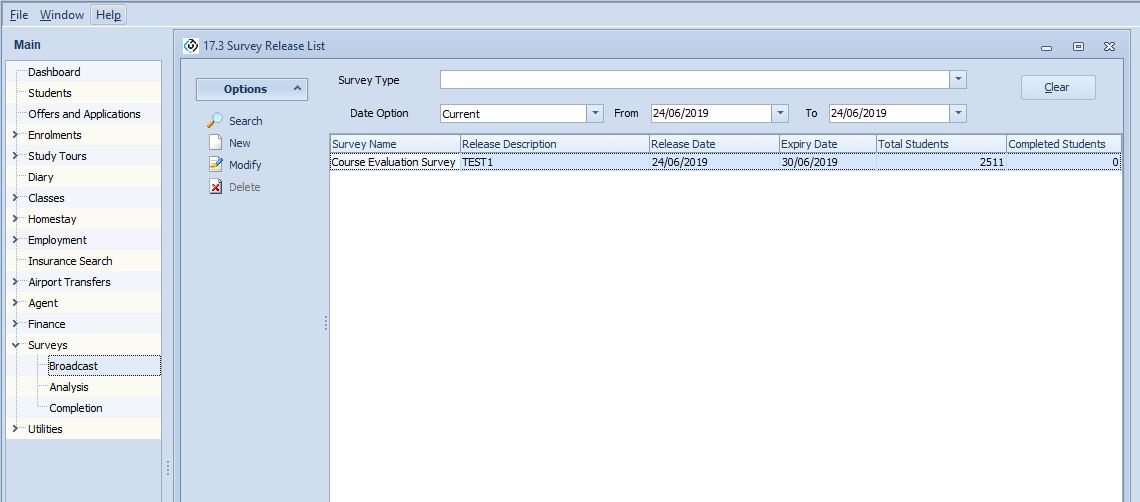
Task: Select the Course Evaluation Survey row
Action: coord(394,162)
